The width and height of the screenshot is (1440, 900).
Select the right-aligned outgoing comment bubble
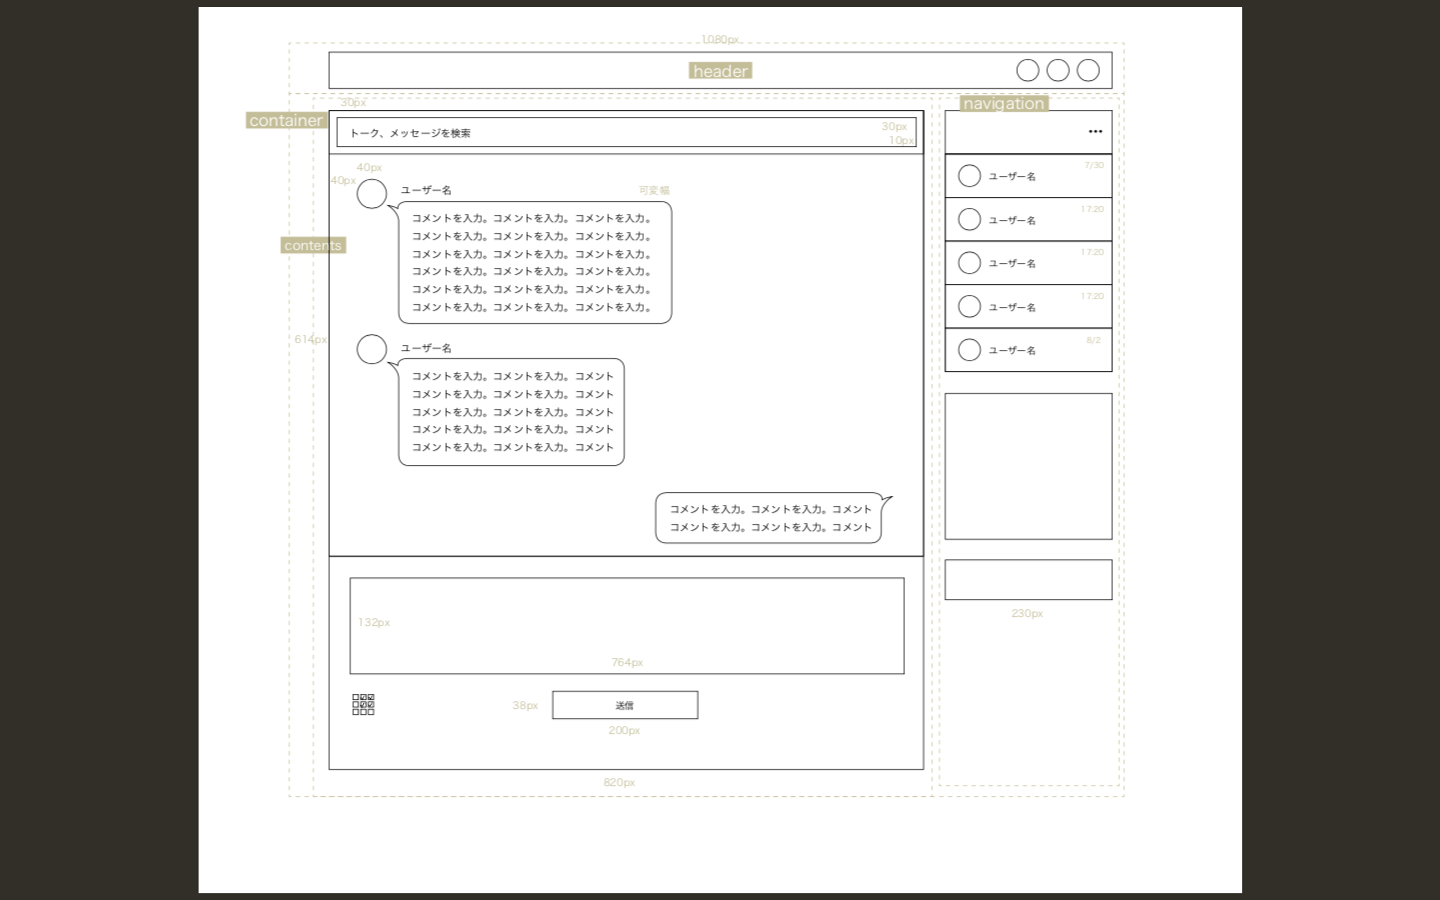pos(769,518)
